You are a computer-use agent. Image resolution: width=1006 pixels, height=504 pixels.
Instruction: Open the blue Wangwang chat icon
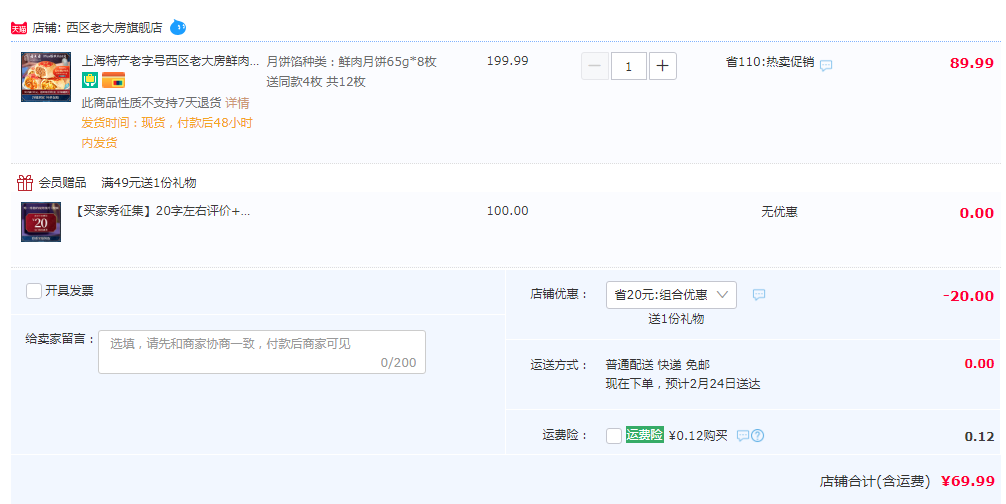178,28
